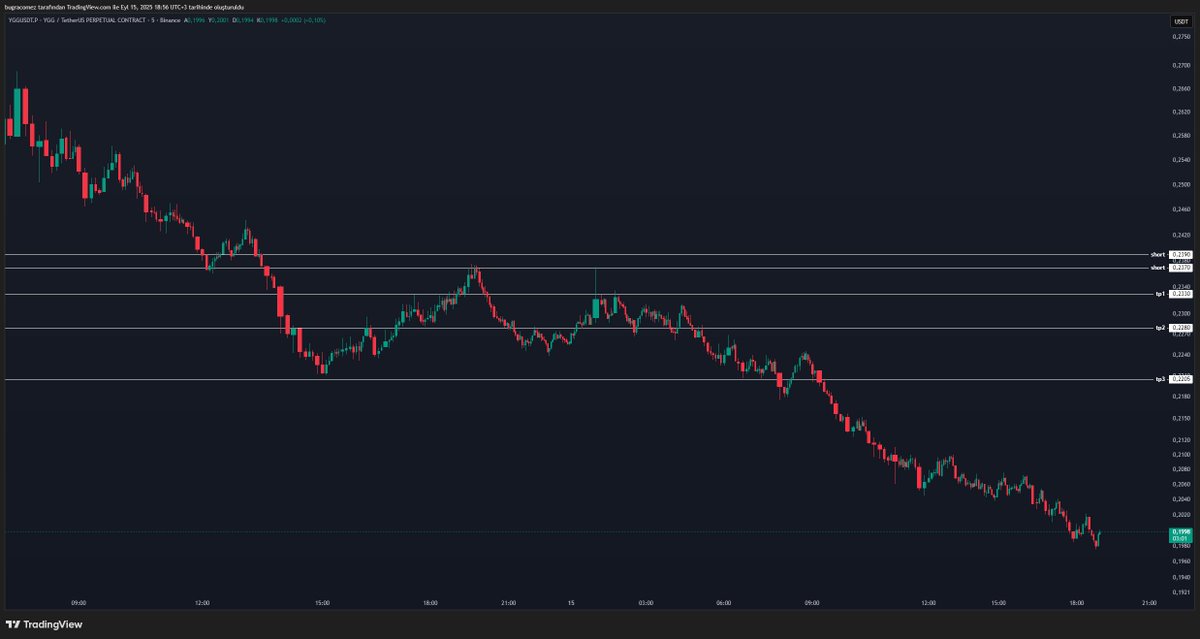Click the tp3 0,2205 price label
This screenshot has width=1200, height=639.
click(x=1181, y=379)
